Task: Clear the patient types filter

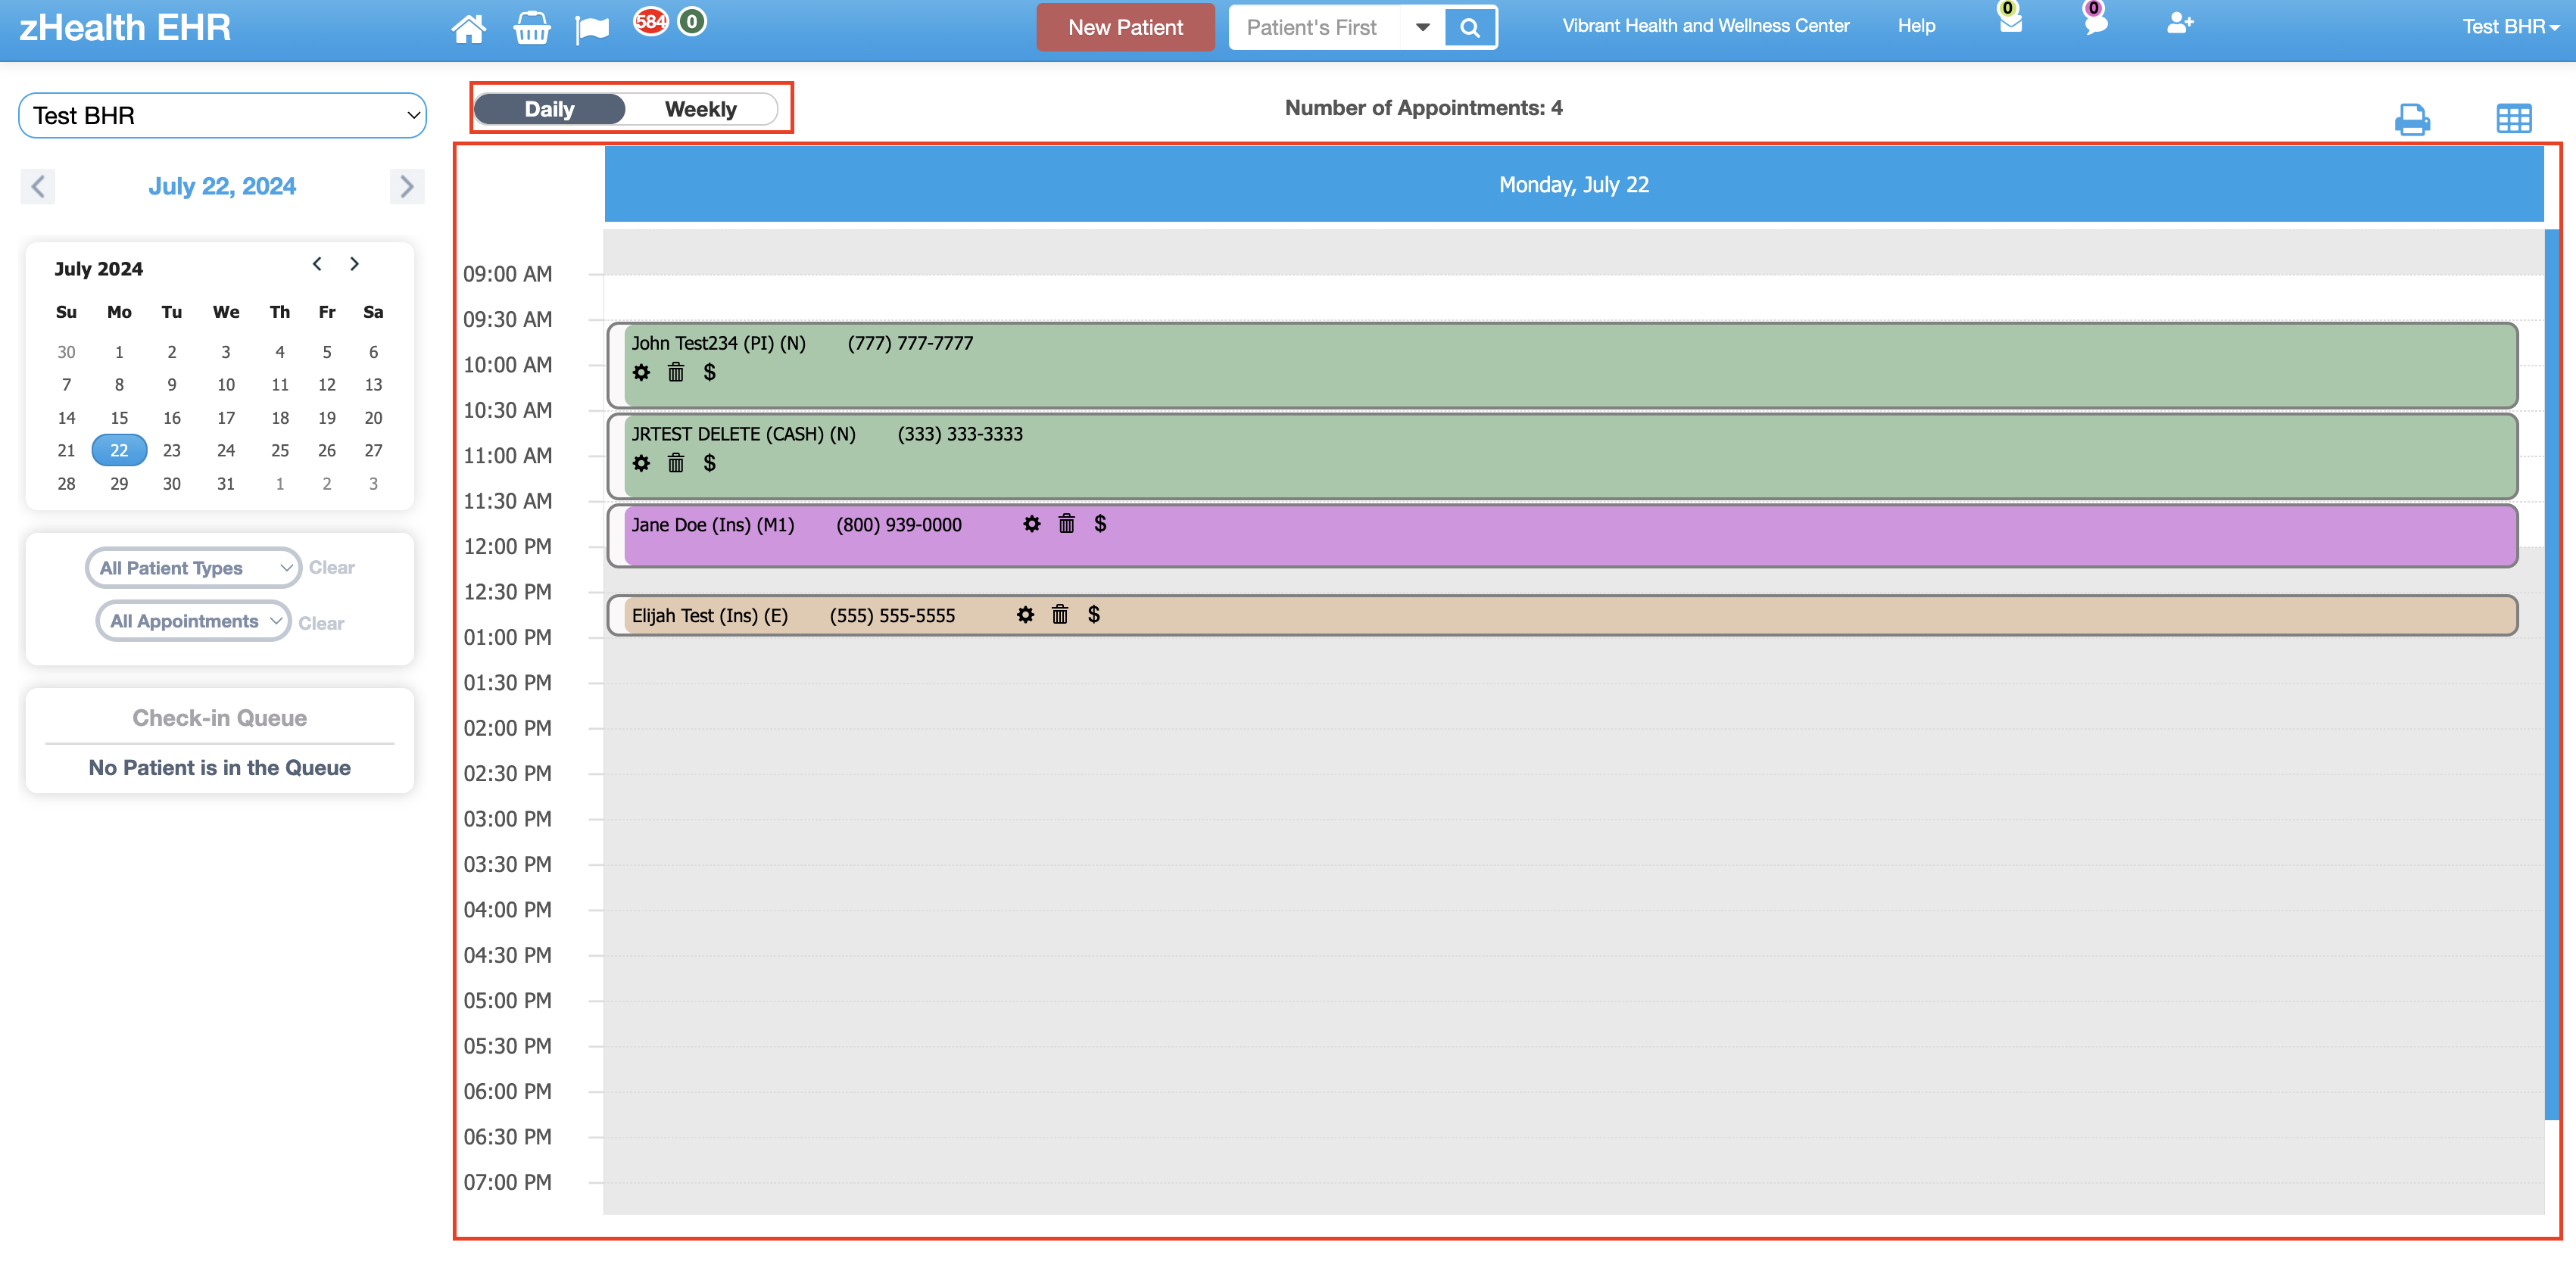Action: (x=331, y=568)
